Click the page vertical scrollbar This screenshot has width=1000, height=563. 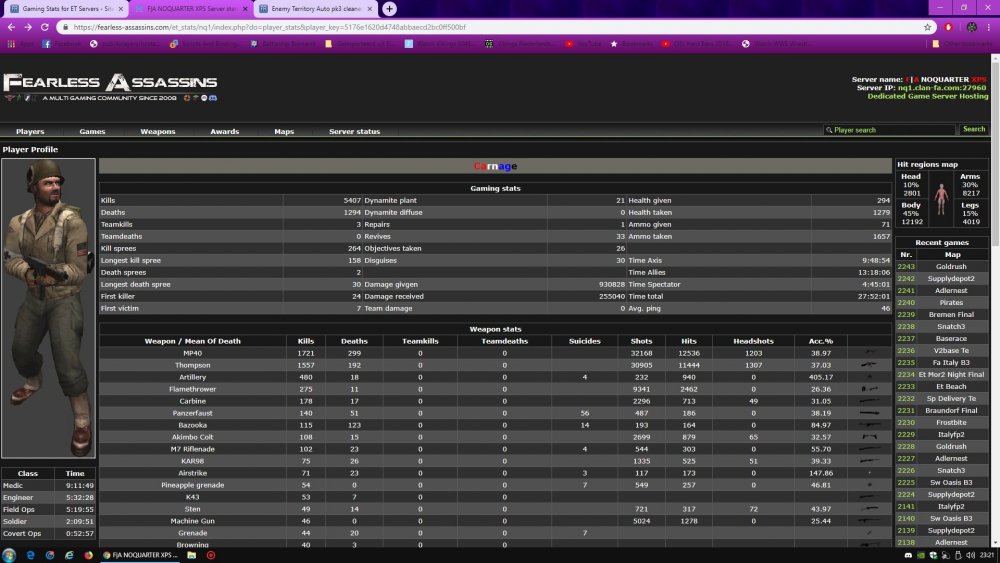pyautogui.click(x=995, y=300)
